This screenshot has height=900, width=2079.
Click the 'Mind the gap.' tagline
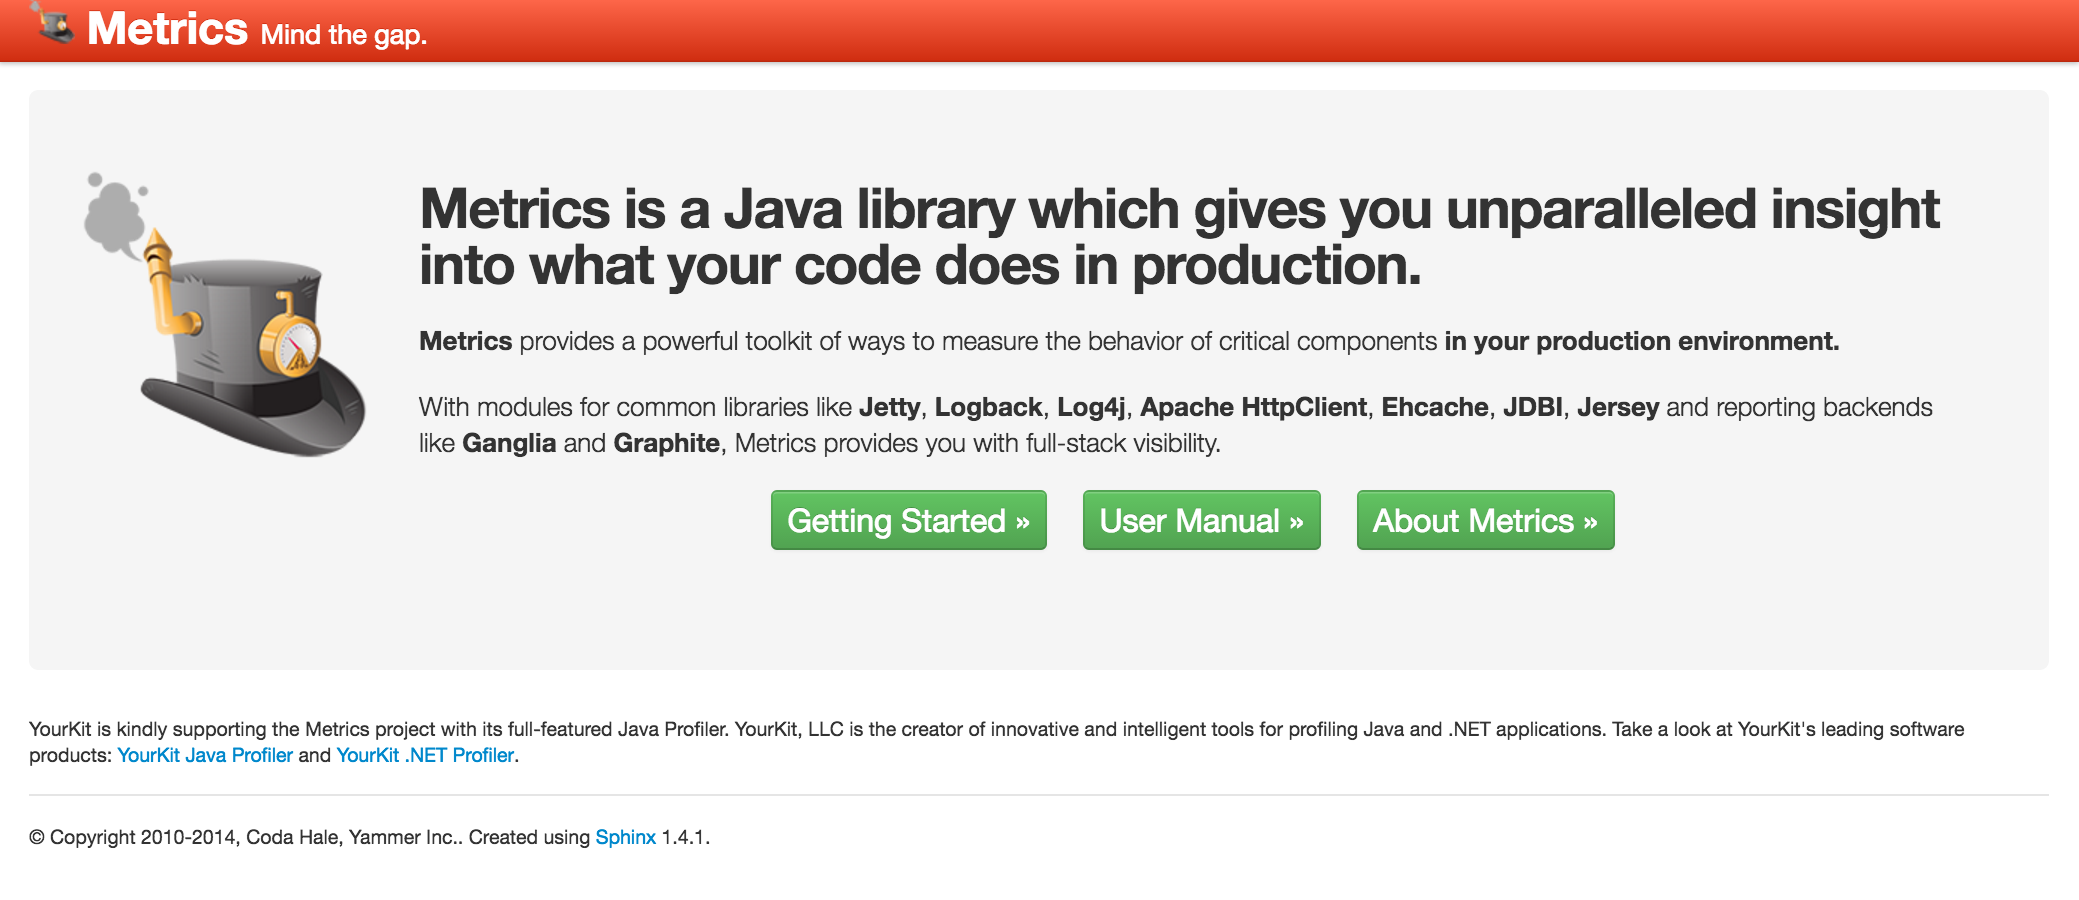click(343, 35)
